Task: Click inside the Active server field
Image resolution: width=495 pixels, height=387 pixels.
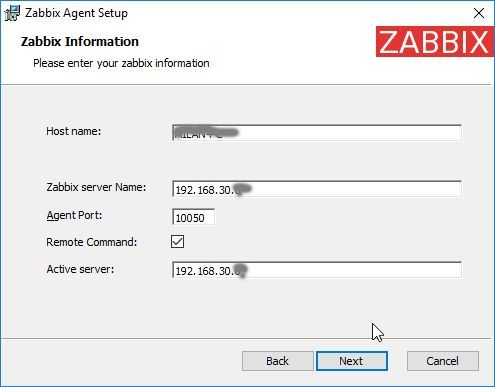Action: click(x=317, y=270)
